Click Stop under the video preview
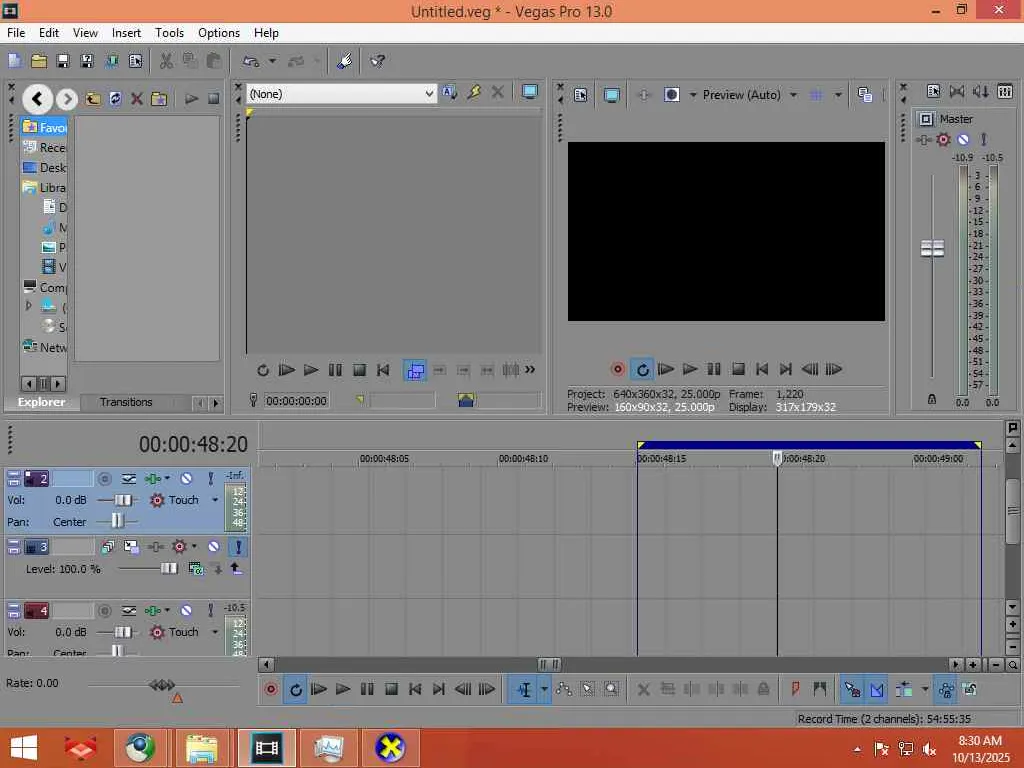 [x=738, y=370]
